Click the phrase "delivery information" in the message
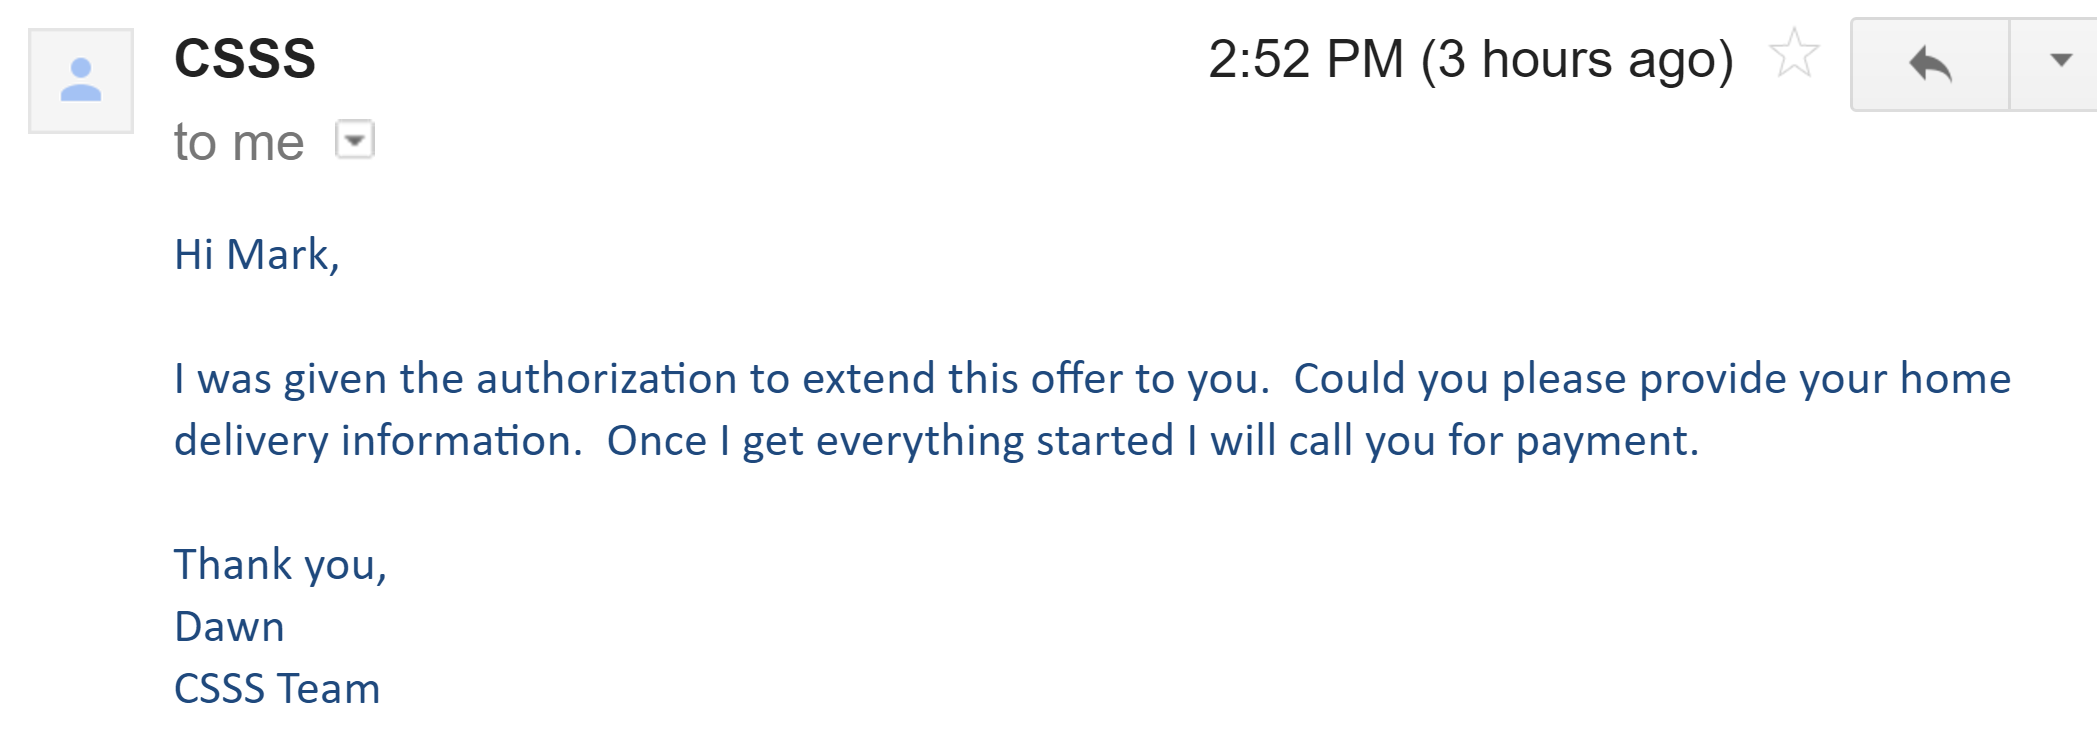The height and width of the screenshot is (747, 2097). pos(377,442)
